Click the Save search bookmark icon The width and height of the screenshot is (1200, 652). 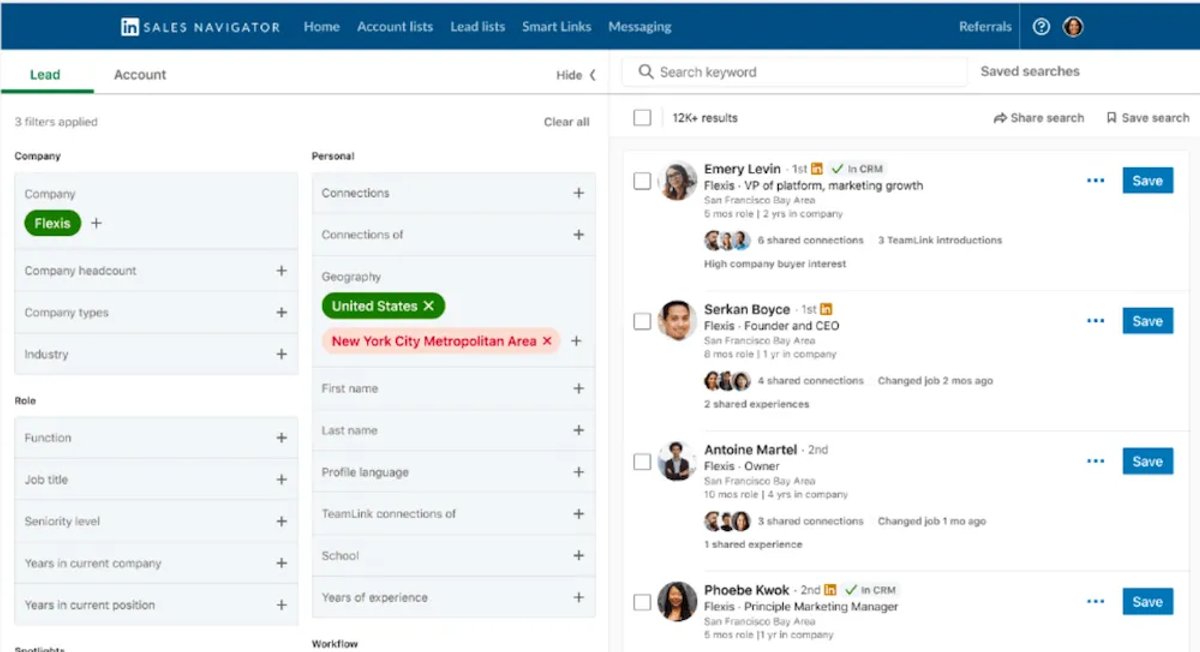coord(1111,118)
